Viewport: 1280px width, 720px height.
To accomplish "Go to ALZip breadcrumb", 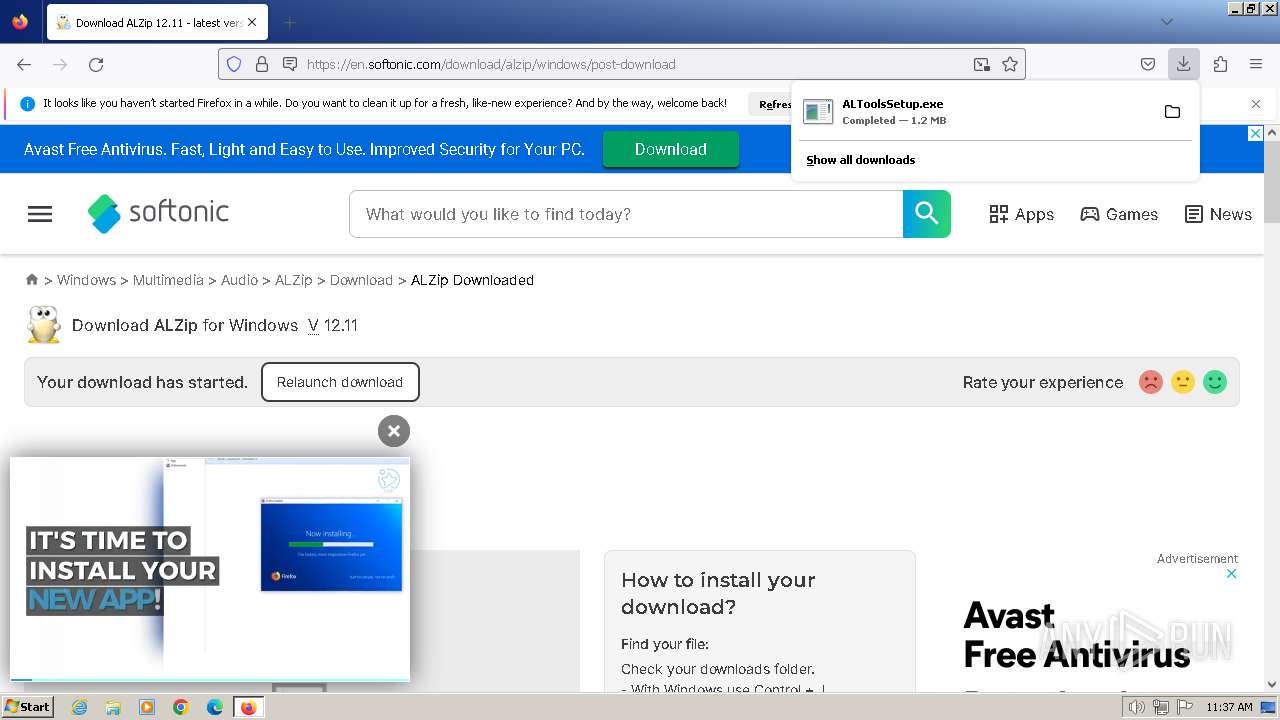I will click(294, 280).
